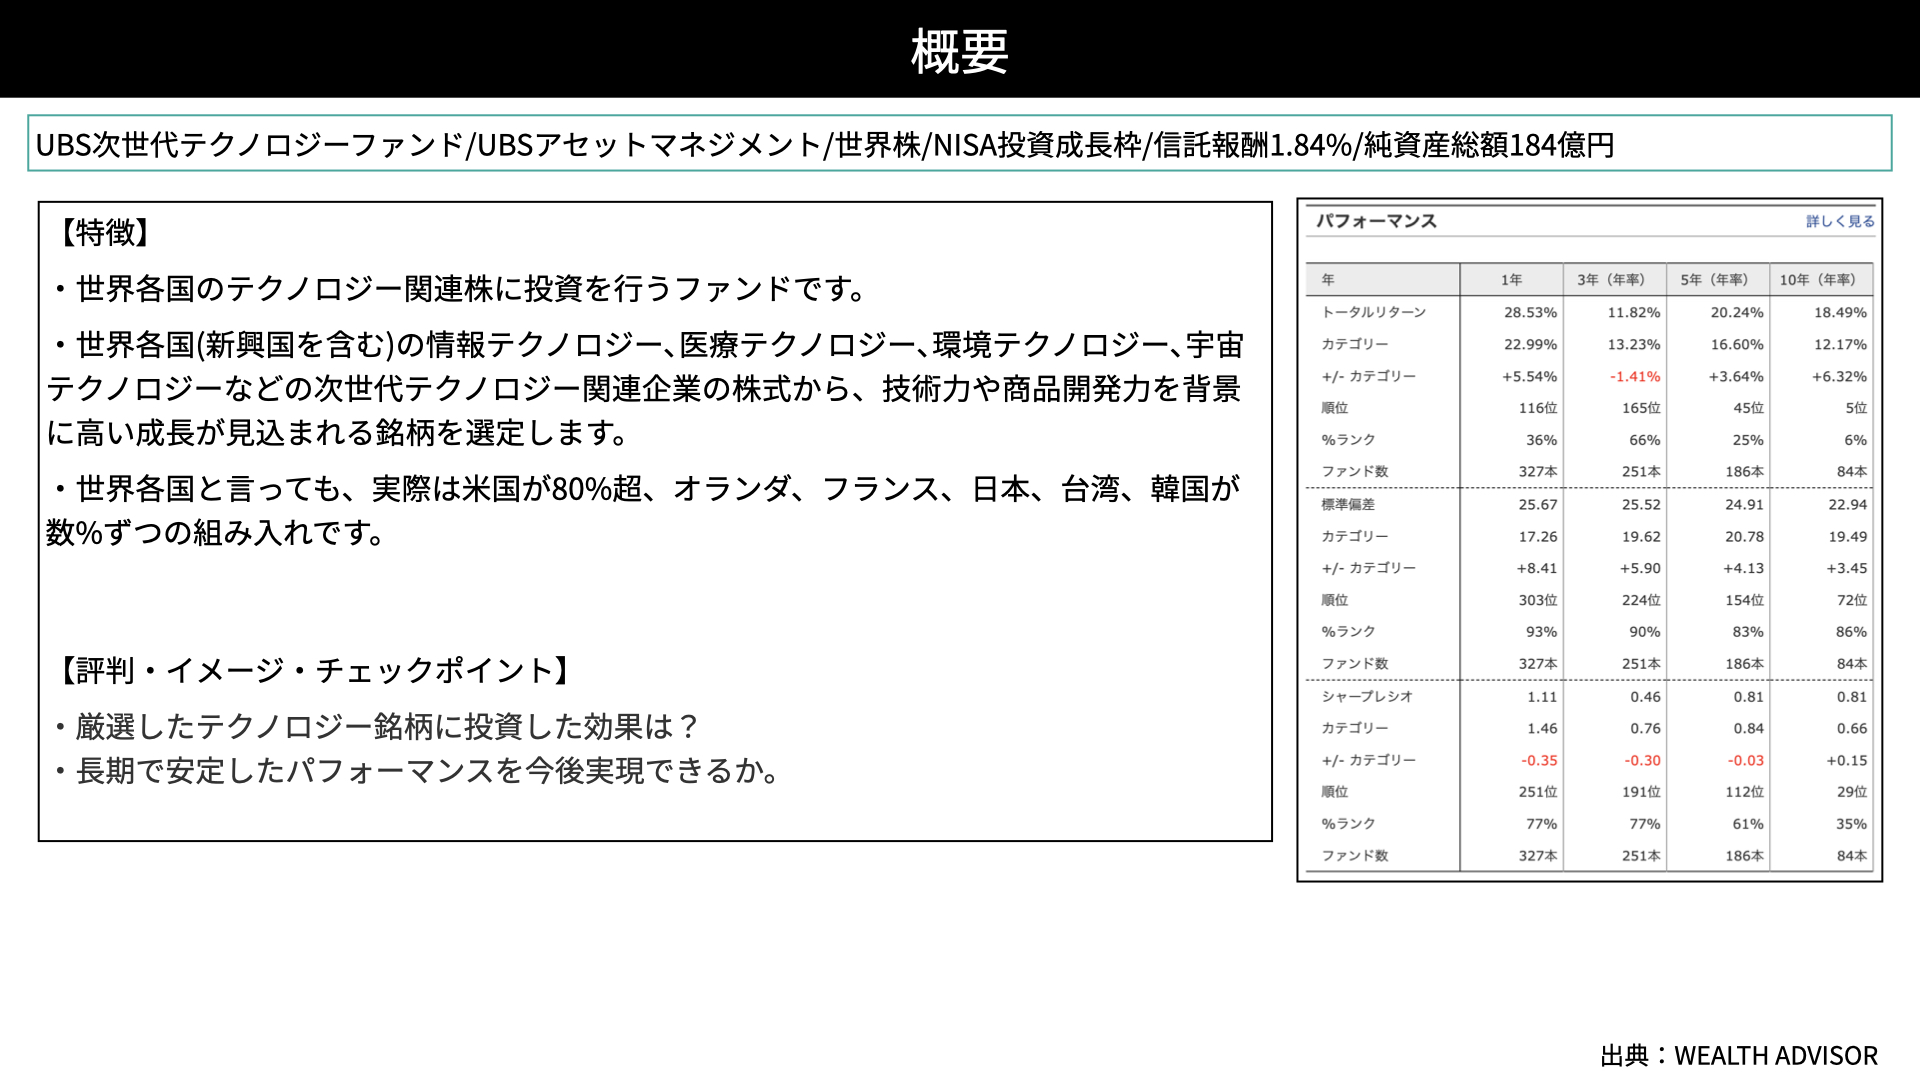Click the +6.32% category difference value
The image size is (1920, 1080).
[1839, 376]
